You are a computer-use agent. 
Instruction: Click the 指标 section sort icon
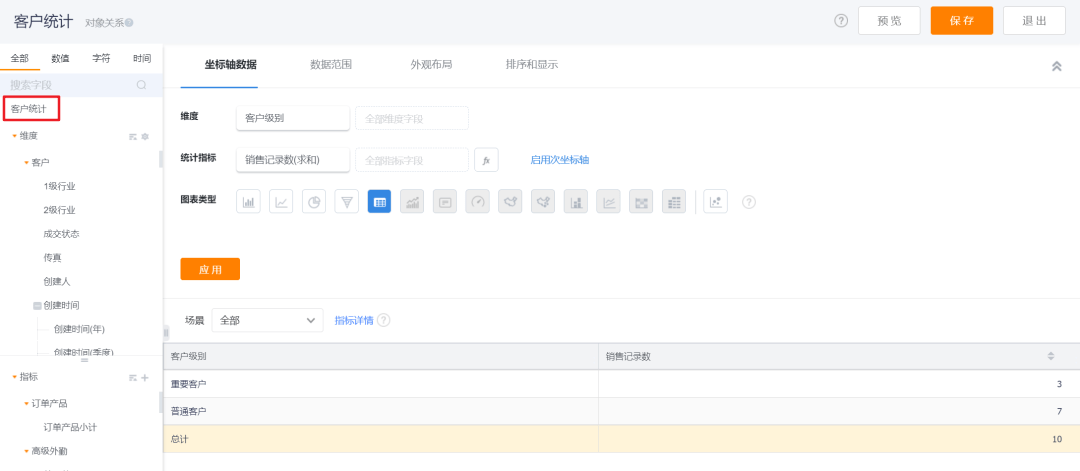coord(133,377)
